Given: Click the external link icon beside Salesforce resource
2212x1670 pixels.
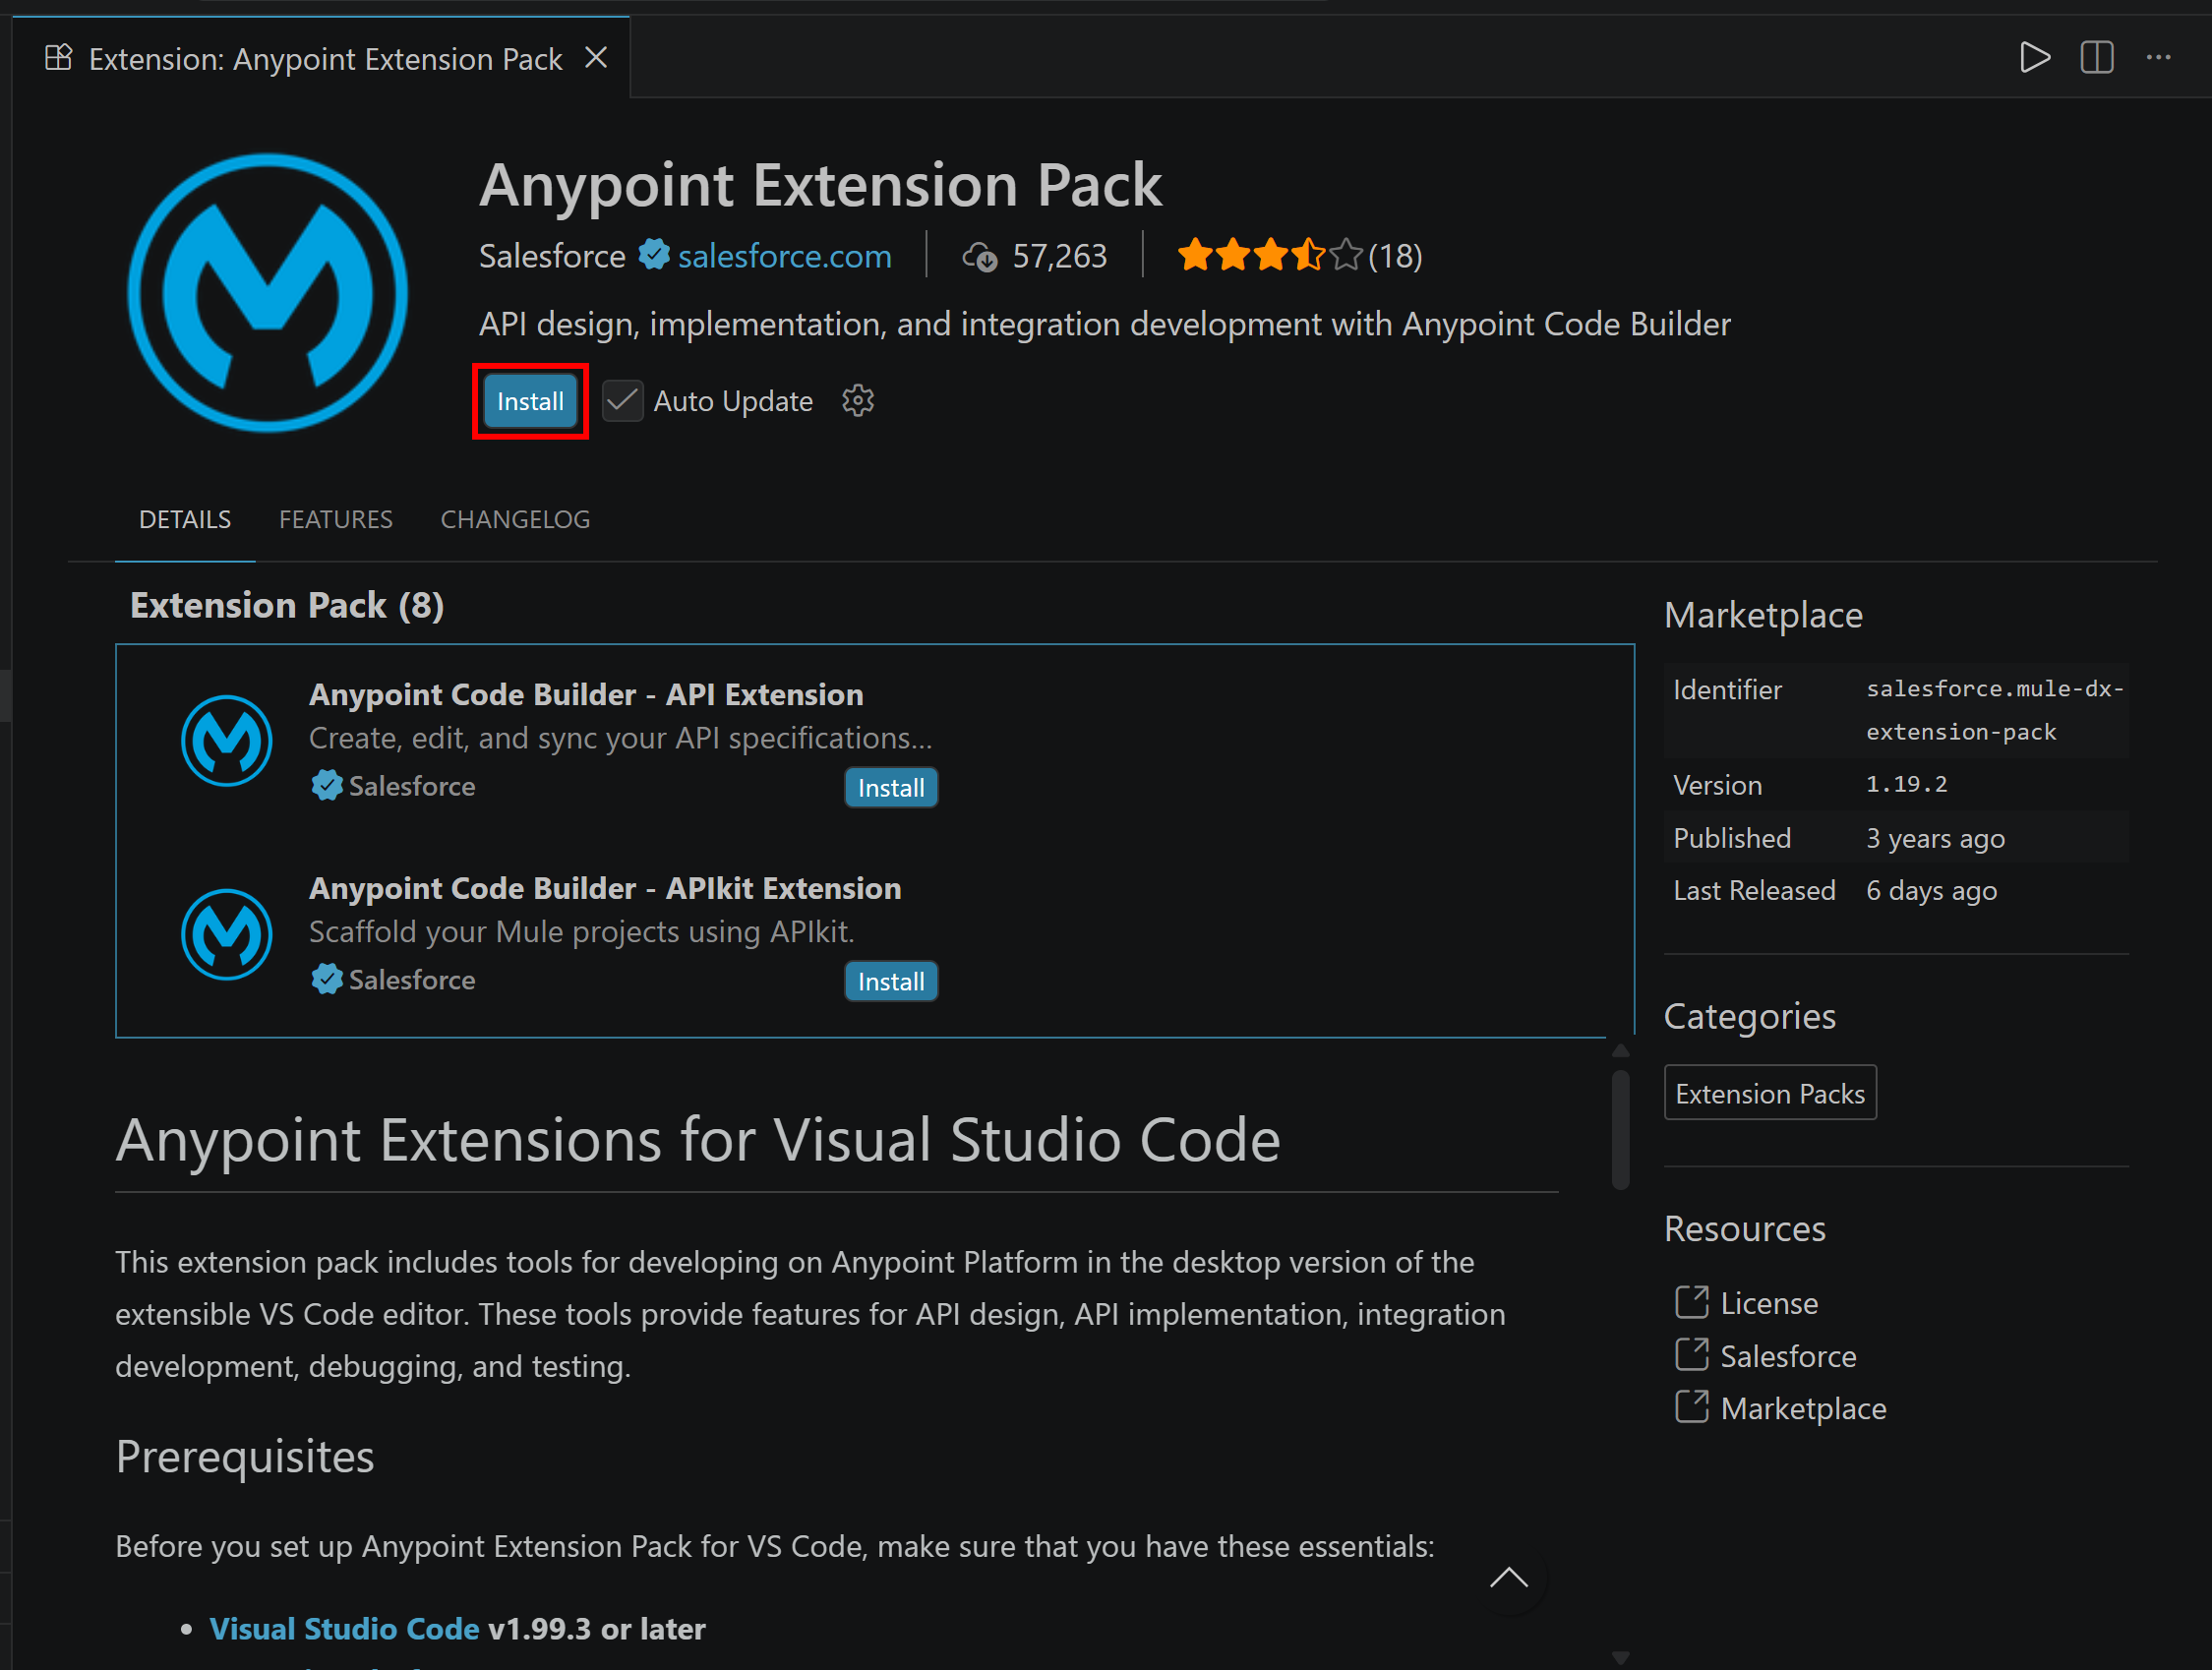Looking at the screenshot, I should (x=1692, y=1356).
